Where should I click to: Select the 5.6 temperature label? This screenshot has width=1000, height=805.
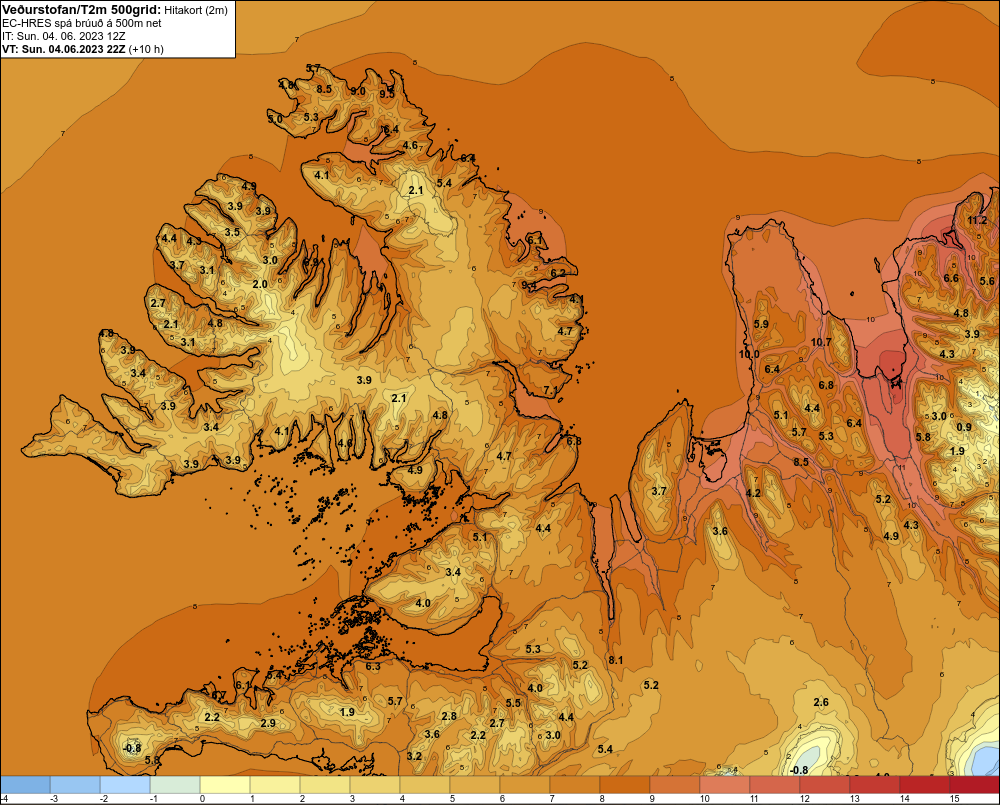[x=987, y=281]
